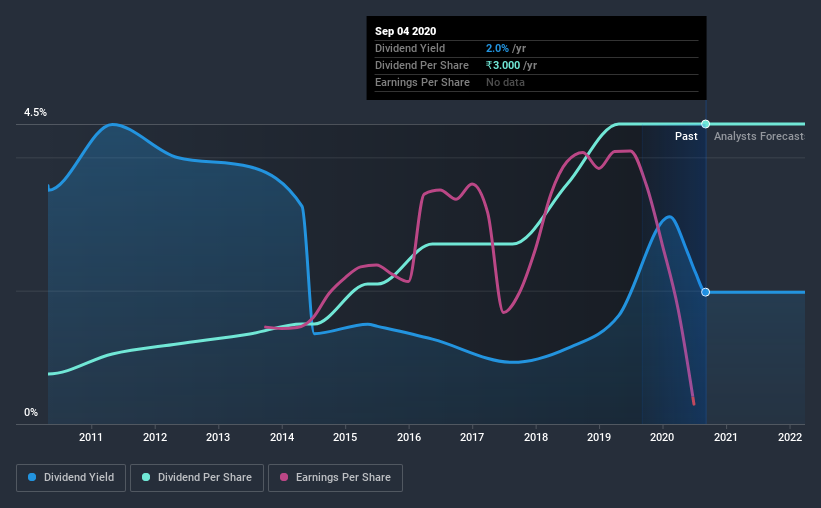
Task: Click the ₹3.000 /yr tooltip value
Action: coord(511,65)
